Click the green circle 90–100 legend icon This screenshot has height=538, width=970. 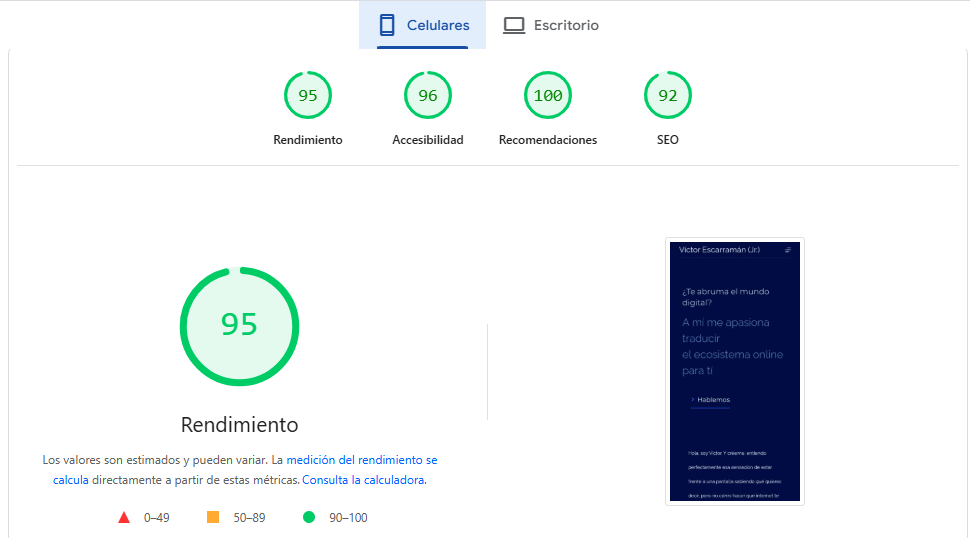tap(309, 517)
